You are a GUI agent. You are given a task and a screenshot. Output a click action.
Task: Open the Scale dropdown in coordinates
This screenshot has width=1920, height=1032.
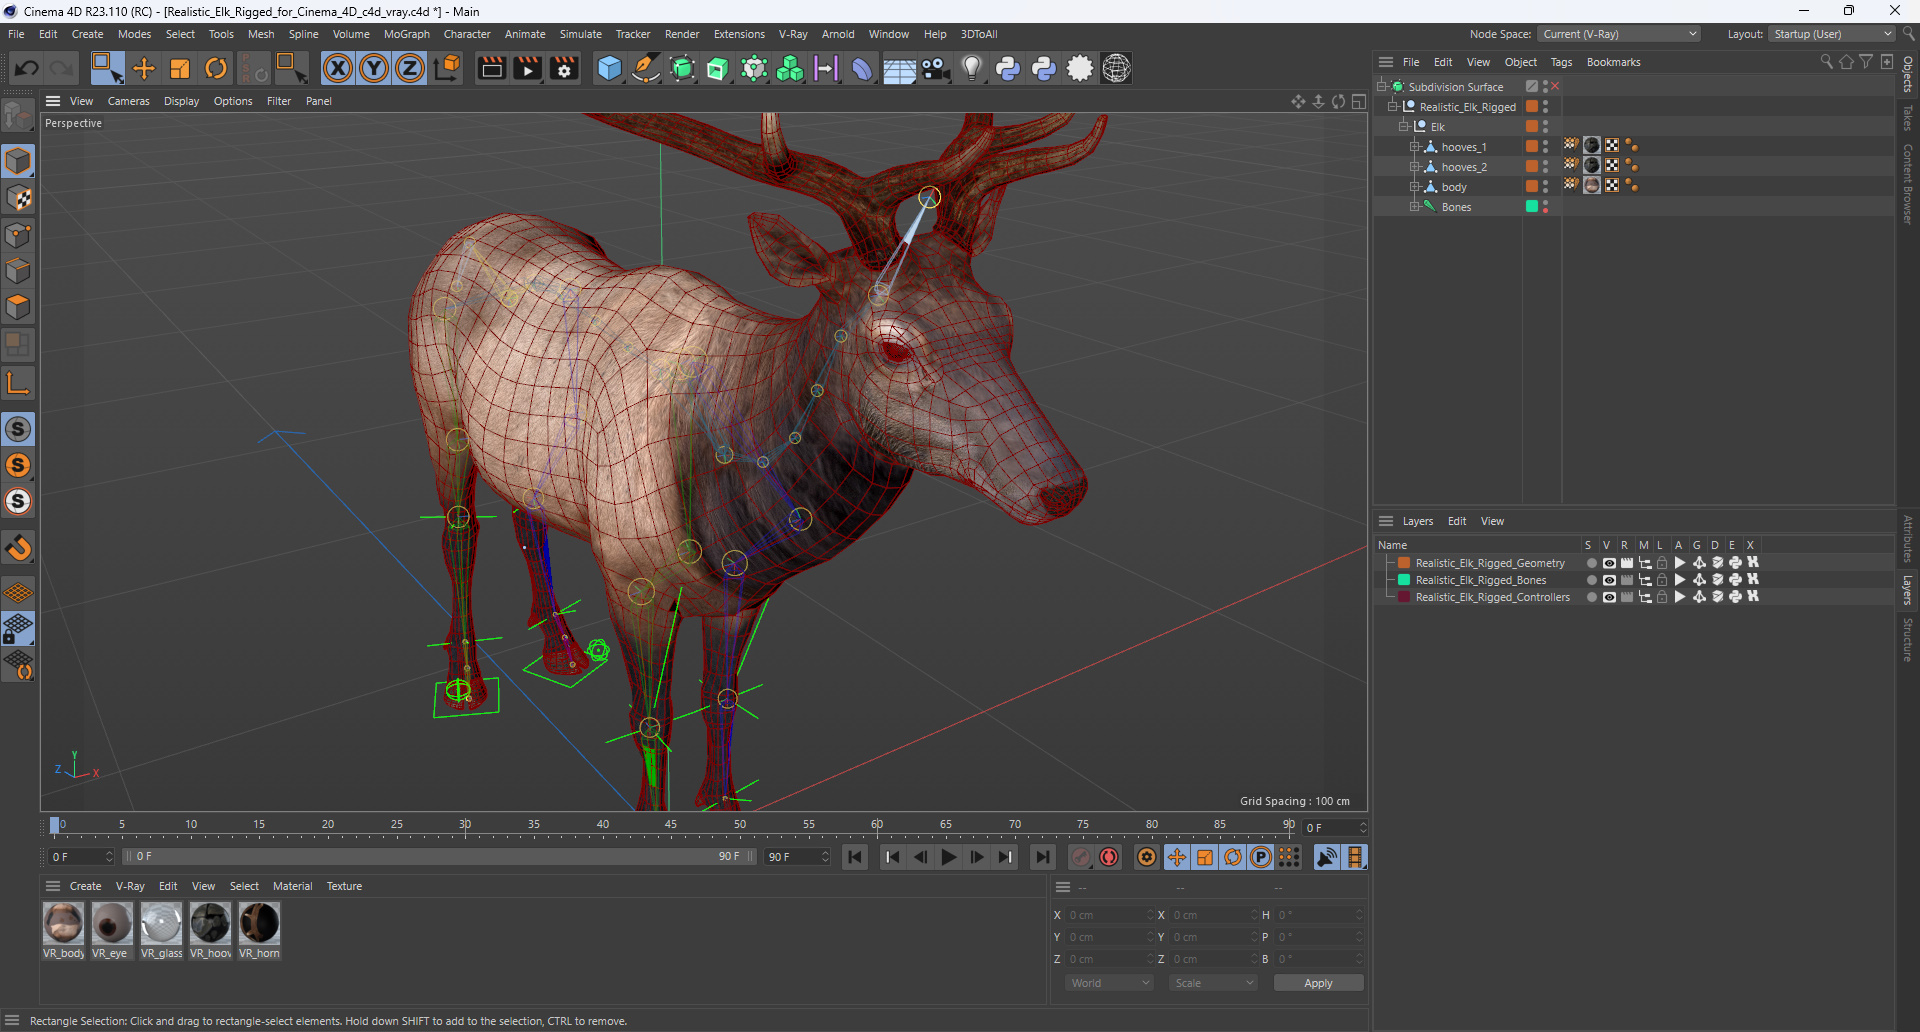1213,983
